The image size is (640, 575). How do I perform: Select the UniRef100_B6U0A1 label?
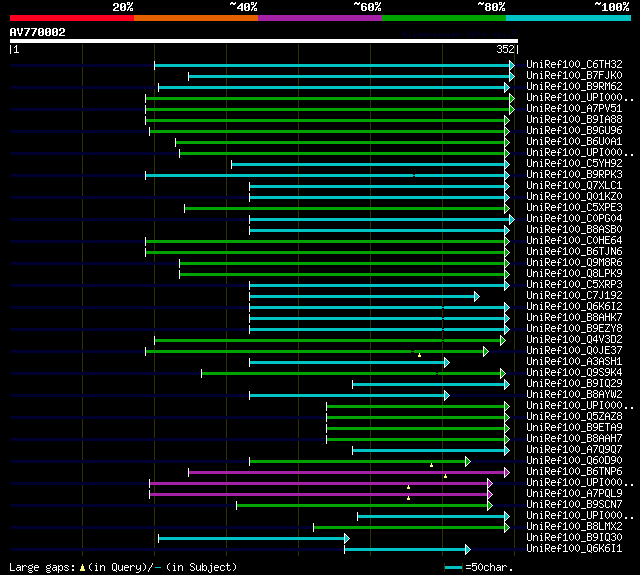[574, 142]
